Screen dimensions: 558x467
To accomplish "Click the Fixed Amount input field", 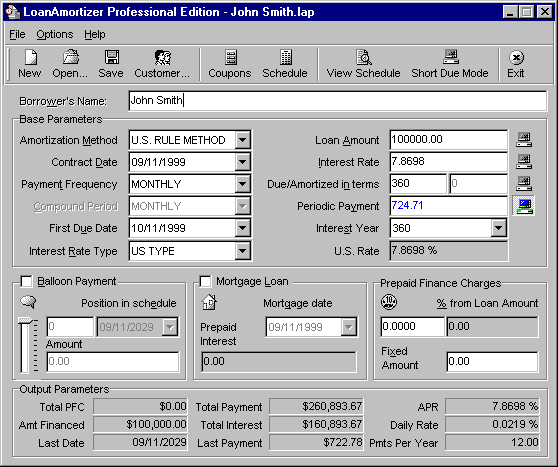I will [492, 362].
